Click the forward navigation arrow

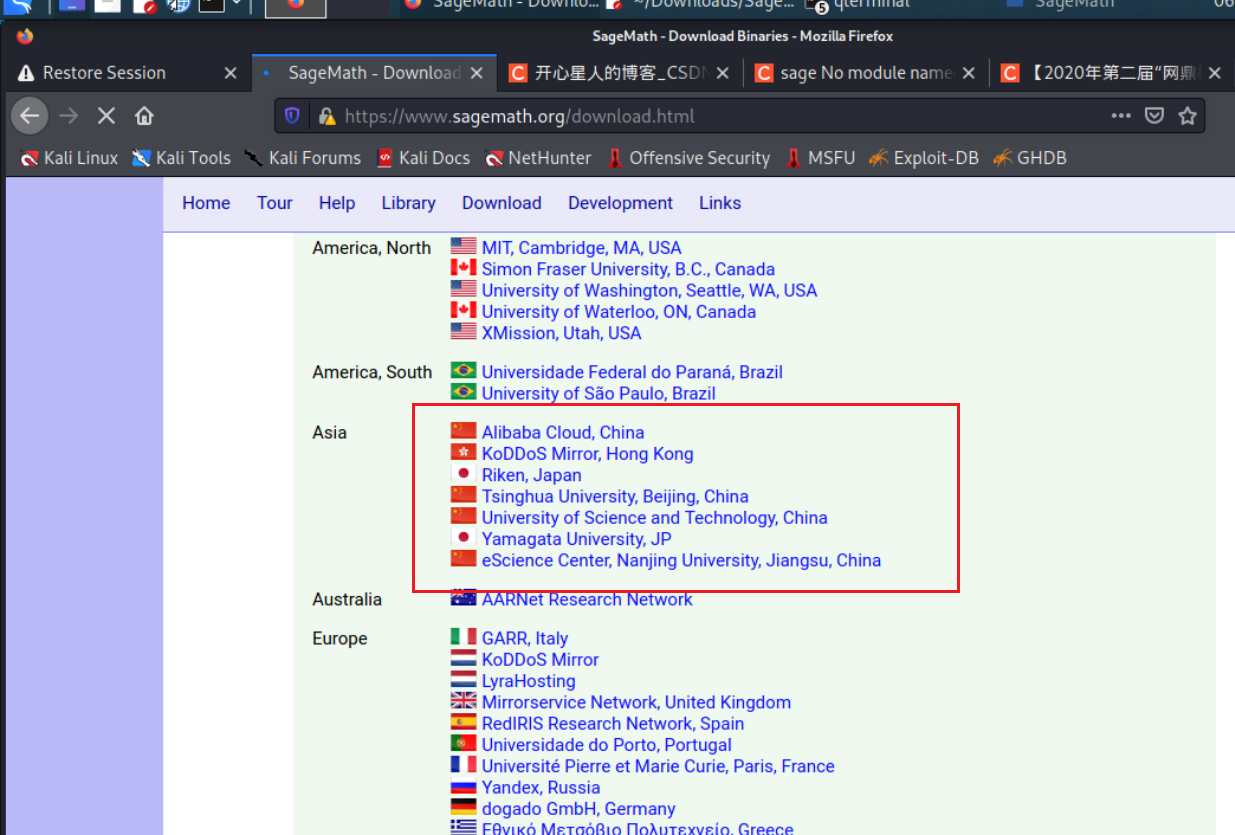68,116
